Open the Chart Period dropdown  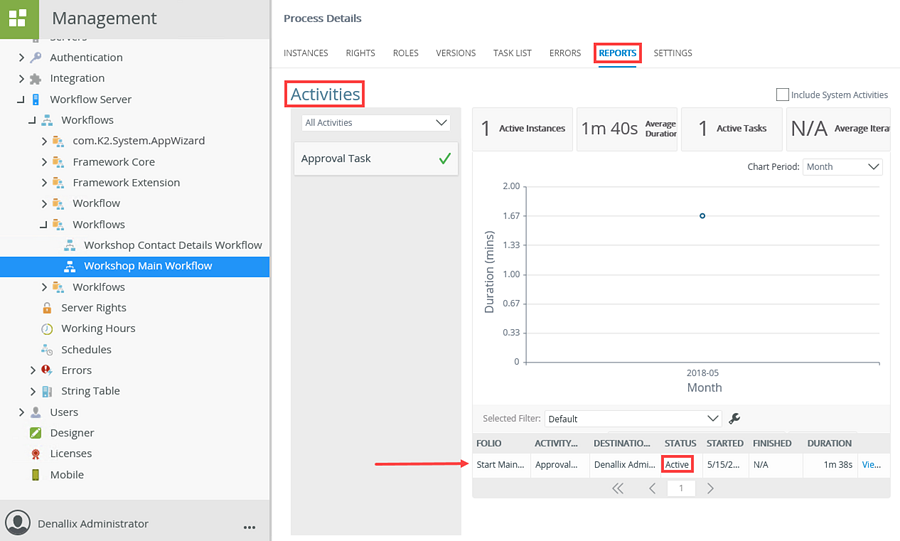pyautogui.click(x=842, y=167)
